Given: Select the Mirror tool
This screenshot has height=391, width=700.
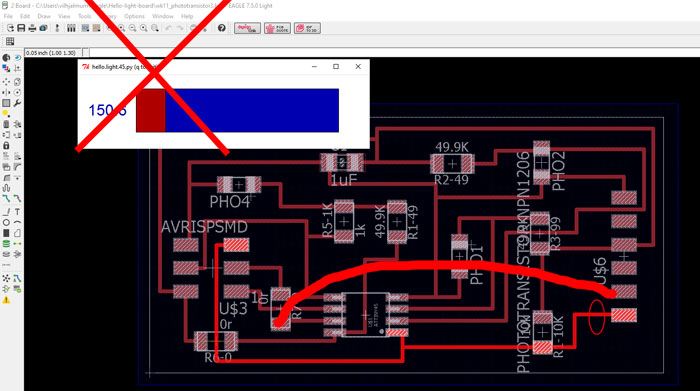Looking at the screenshot, I should click(6, 92).
